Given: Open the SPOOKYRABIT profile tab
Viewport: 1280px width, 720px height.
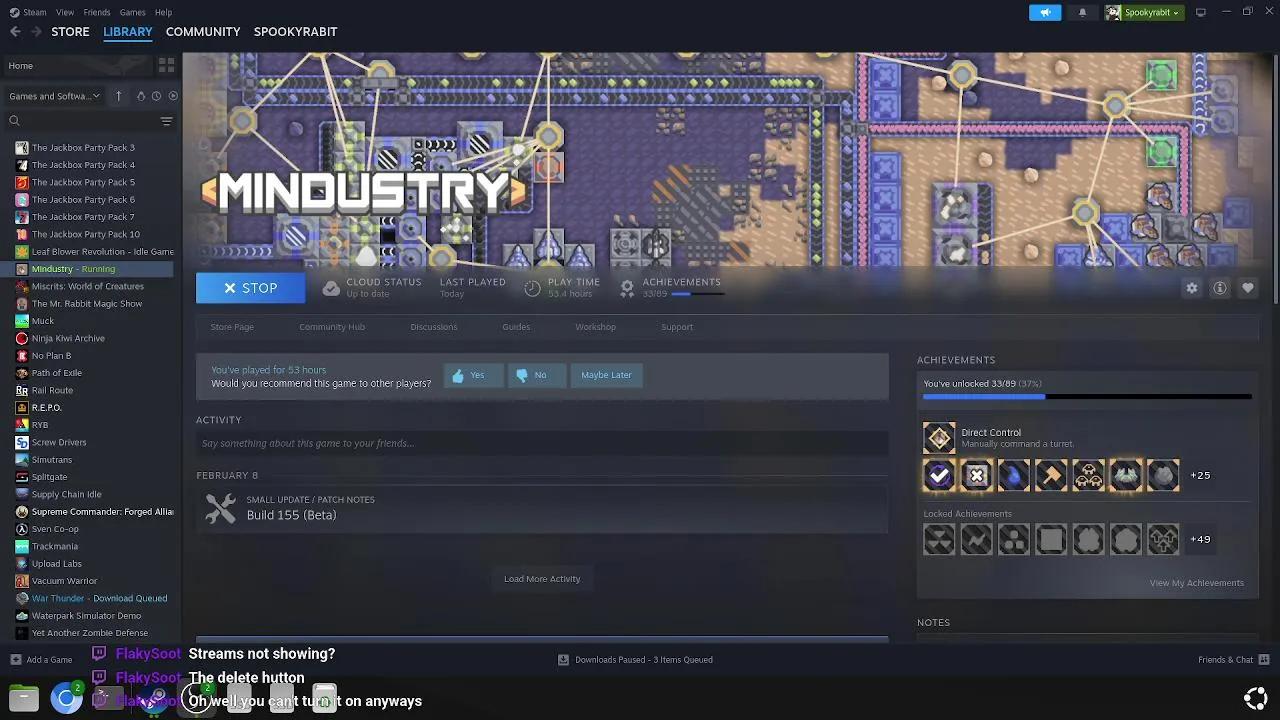Looking at the screenshot, I should coord(295,32).
